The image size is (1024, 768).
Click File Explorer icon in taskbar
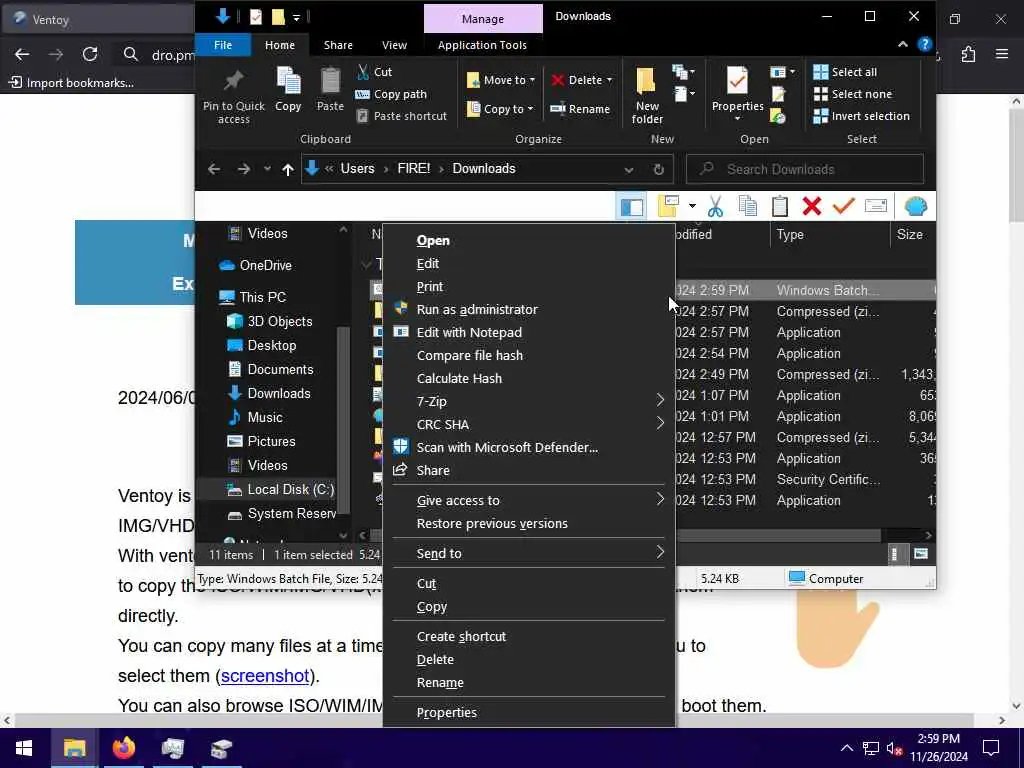(x=74, y=748)
